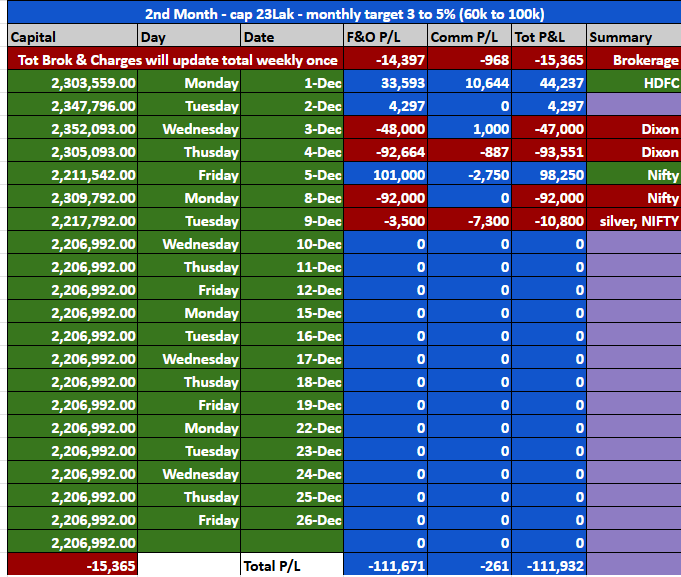Select F&O loss cell -92,664
The image size is (681, 577).
click(385, 152)
